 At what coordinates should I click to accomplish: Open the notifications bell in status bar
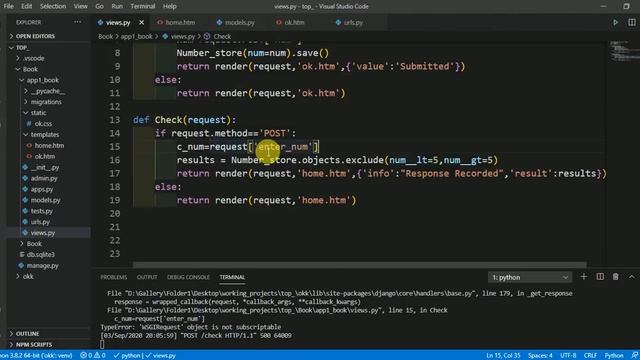pyautogui.click(x=635, y=356)
